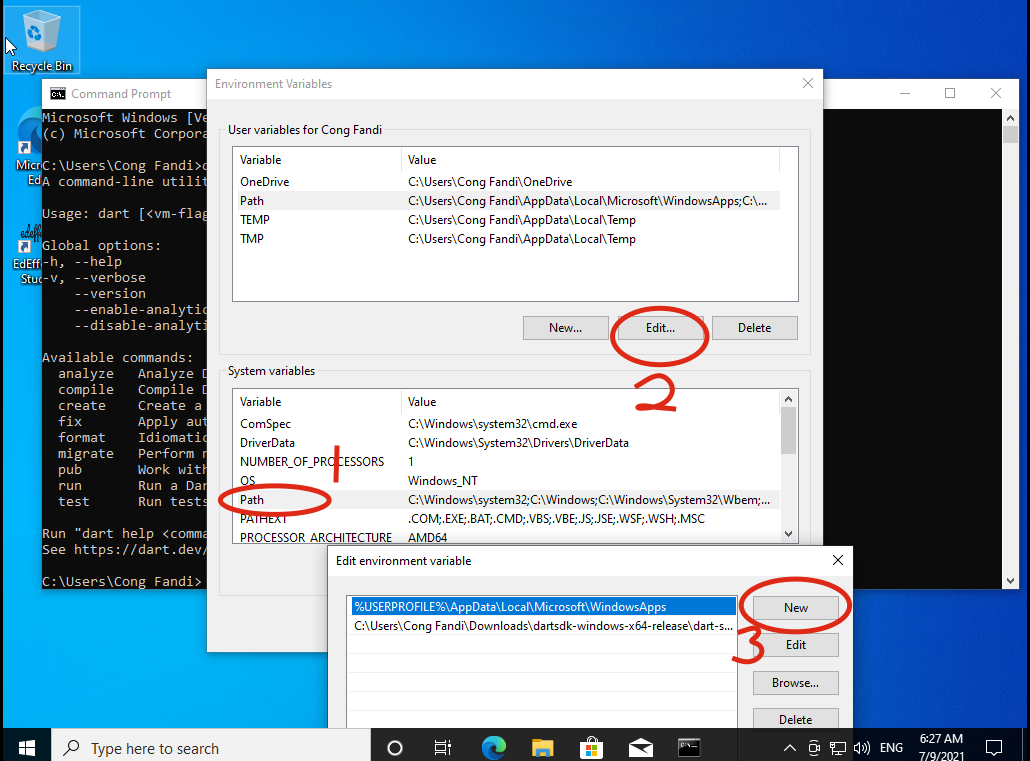Click Edit under user variables

coord(660,328)
